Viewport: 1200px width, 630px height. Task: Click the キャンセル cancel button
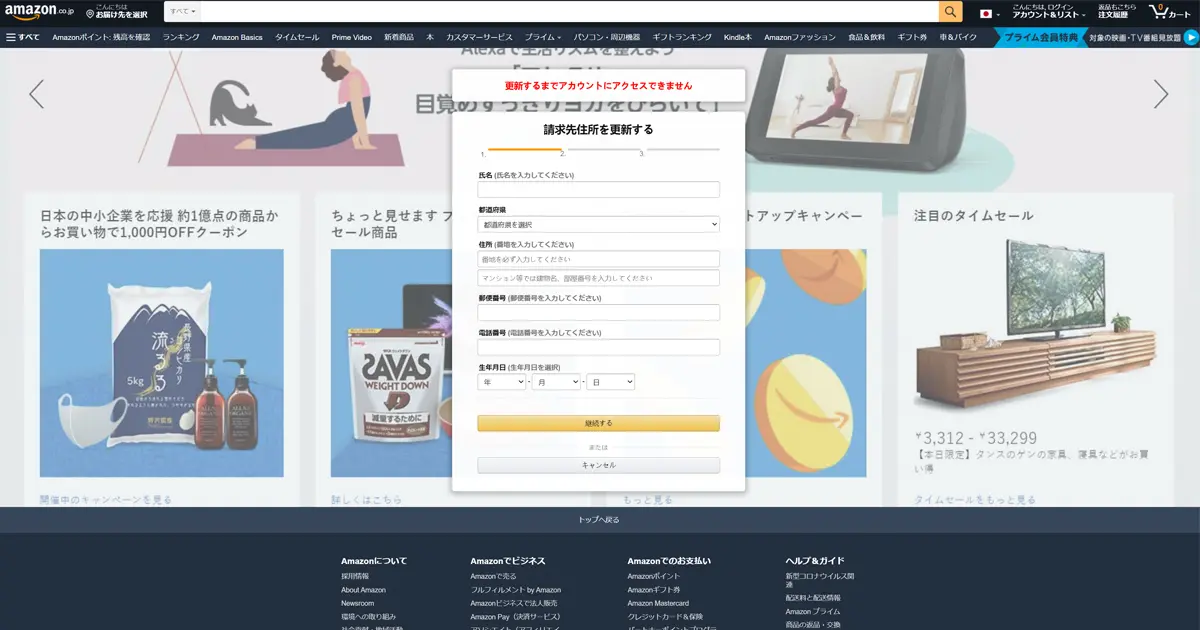pyautogui.click(x=598, y=465)
